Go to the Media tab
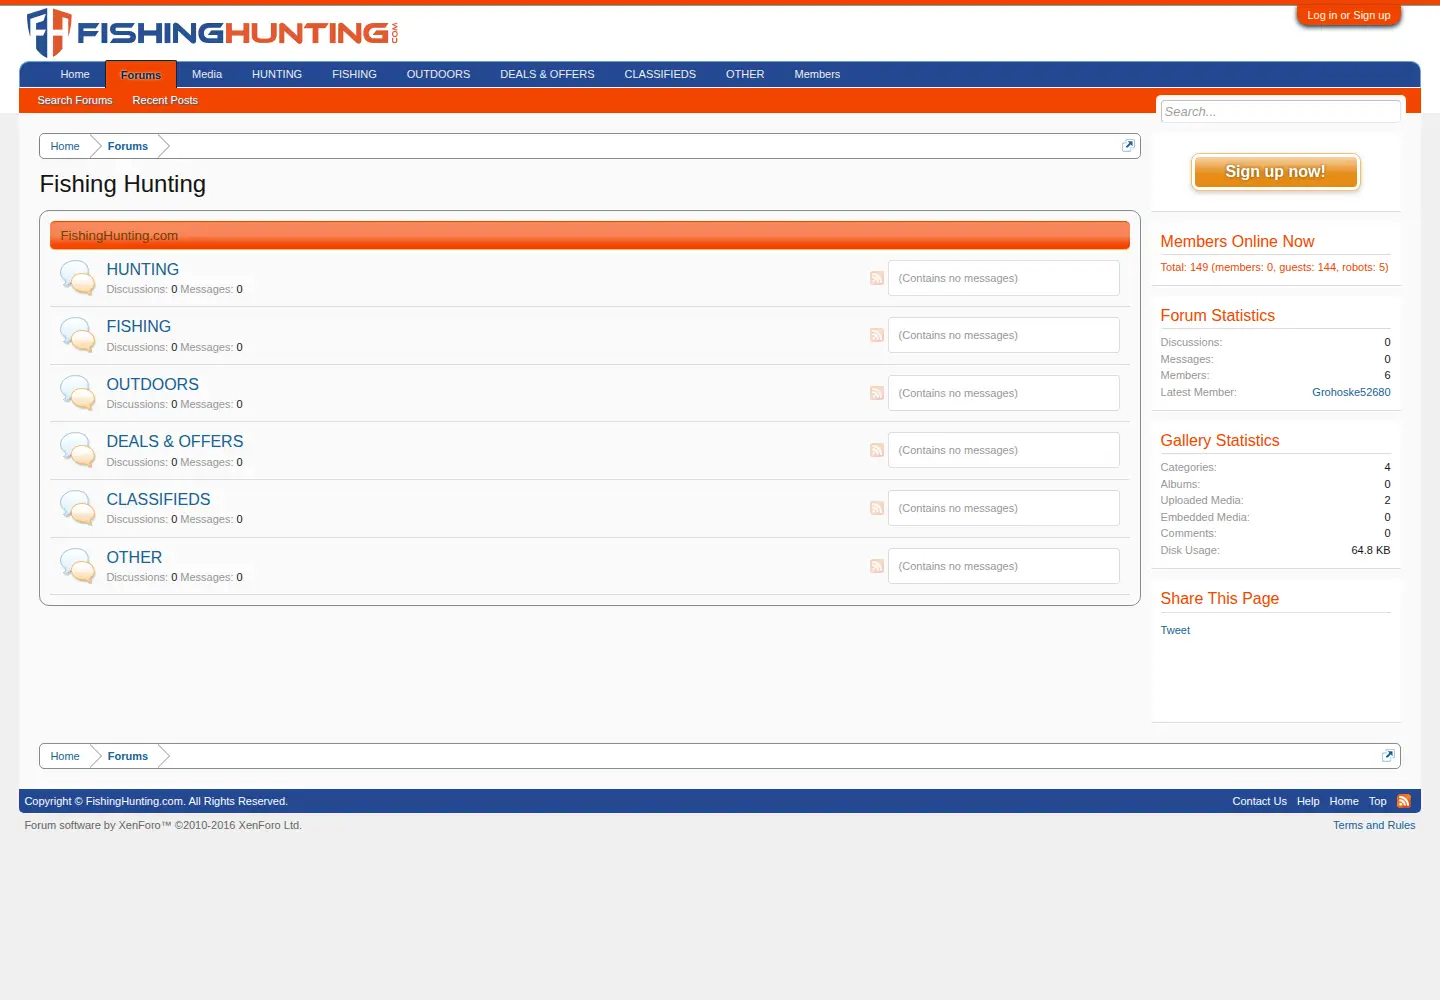The height and width of the screenshot is (1000, 1440). [x=207, y=74]
